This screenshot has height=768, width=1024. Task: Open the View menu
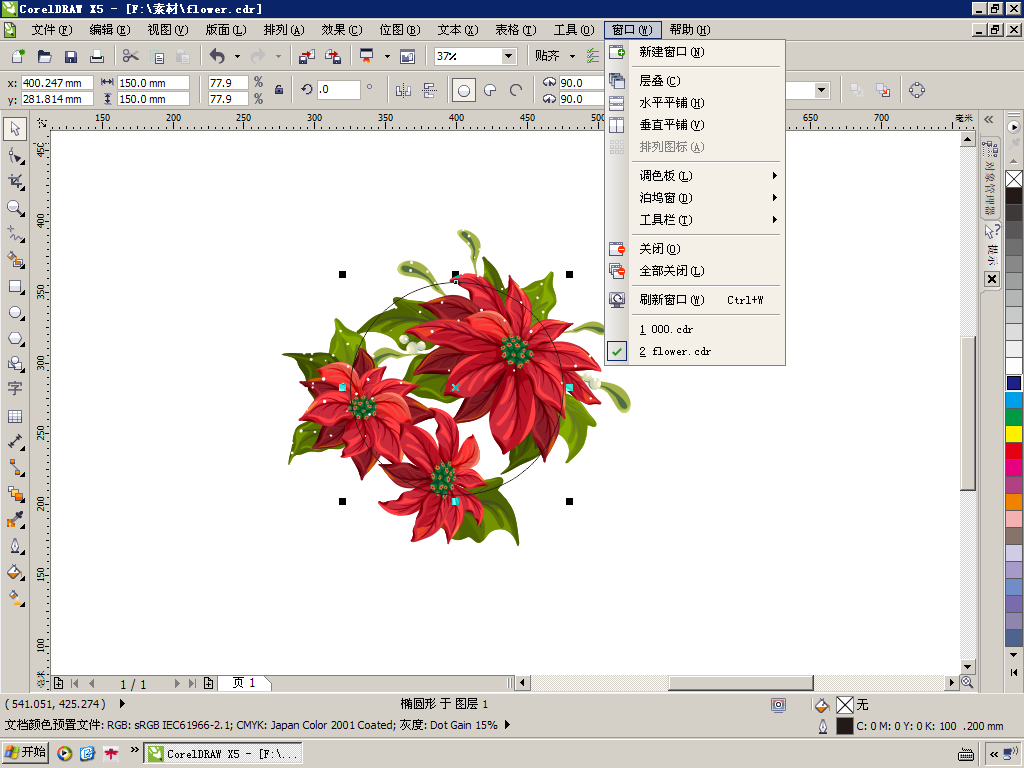point(167,30)
